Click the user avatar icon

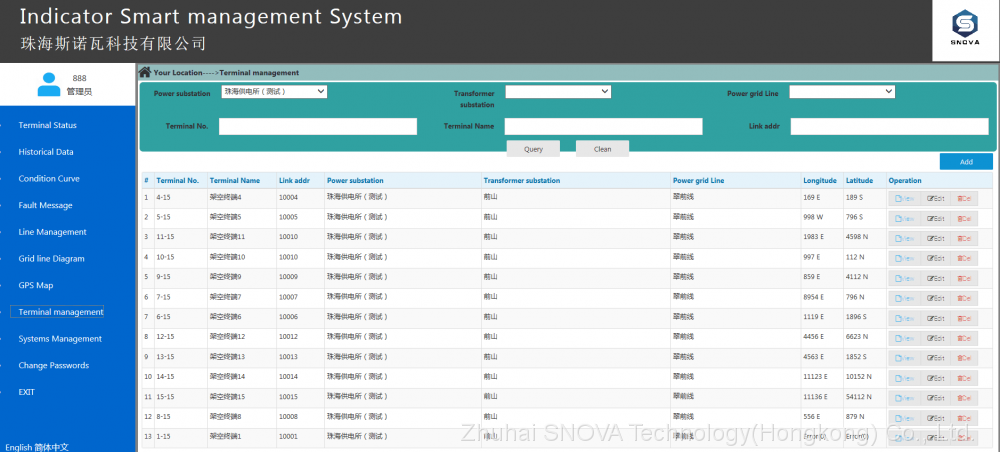click(48, 85)
